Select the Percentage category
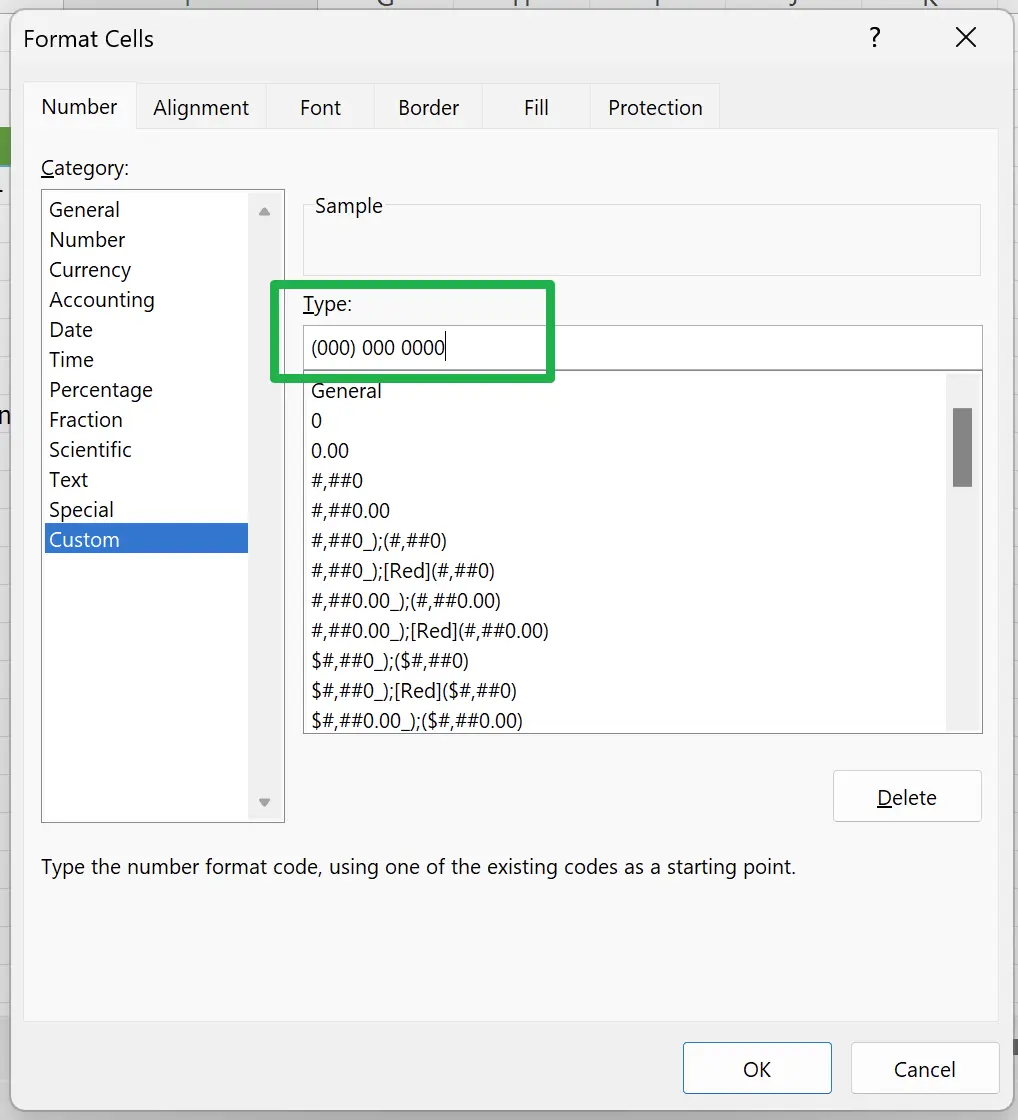The height and width of the screenshot is (1120, 1018). coord(101,390)
